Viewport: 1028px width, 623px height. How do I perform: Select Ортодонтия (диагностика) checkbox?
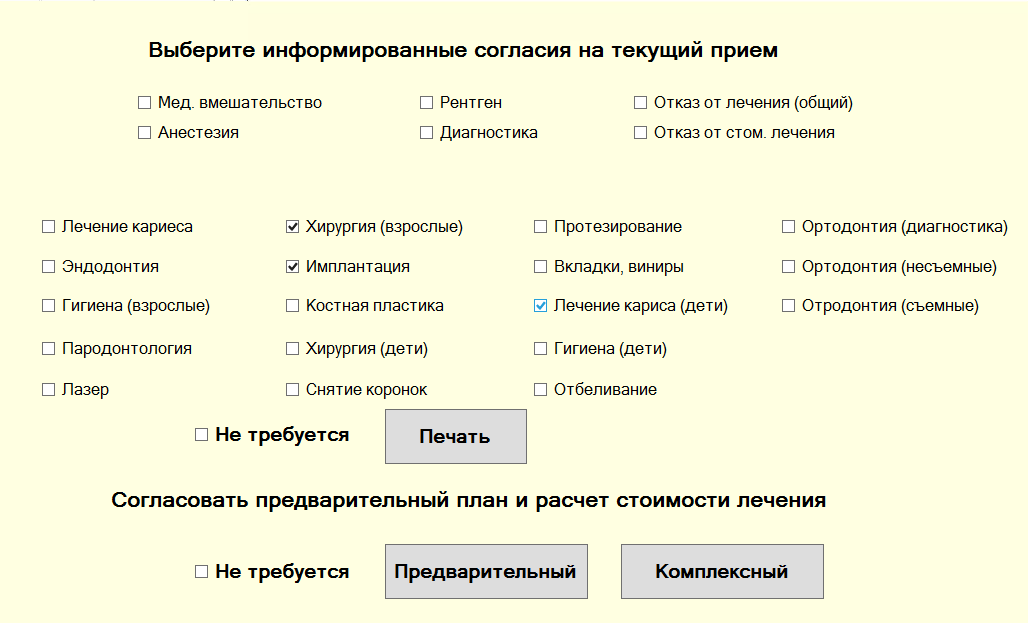point(788,227)
